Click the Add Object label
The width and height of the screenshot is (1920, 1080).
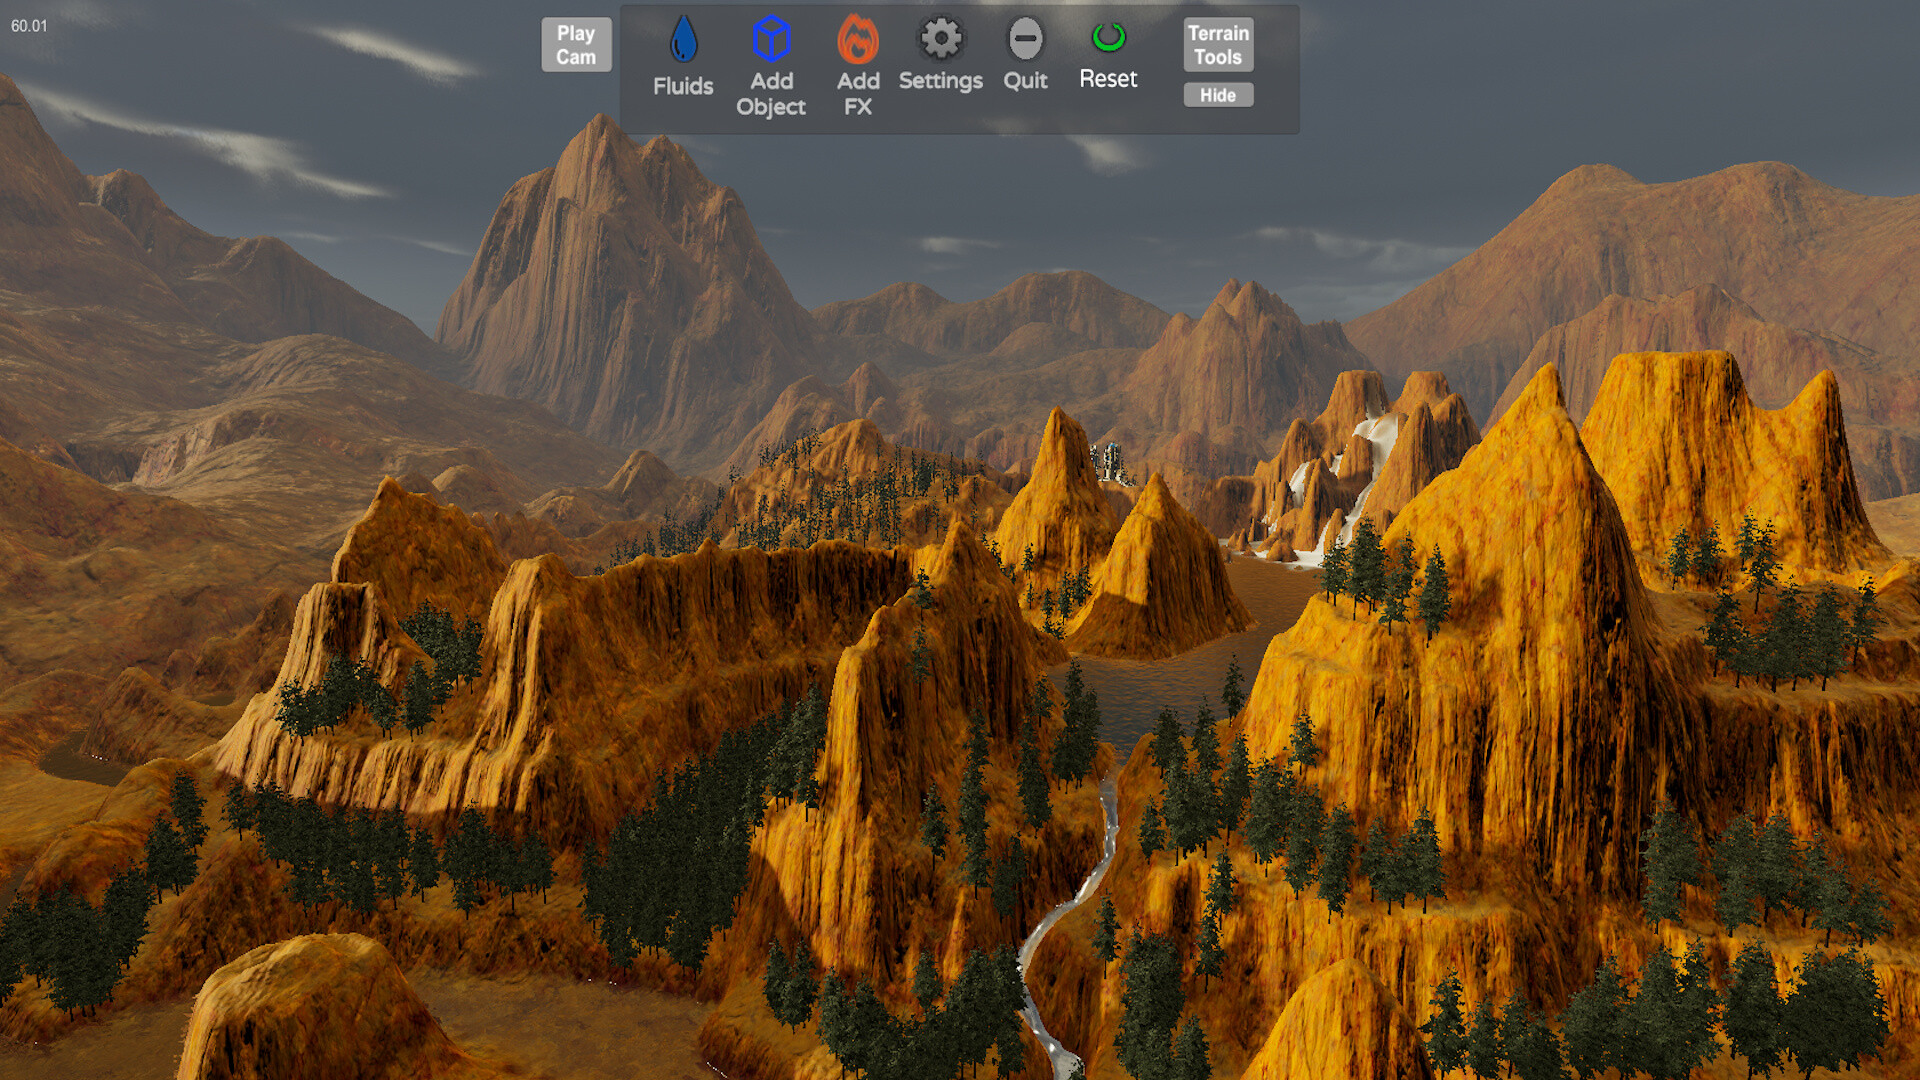(770, 94)
